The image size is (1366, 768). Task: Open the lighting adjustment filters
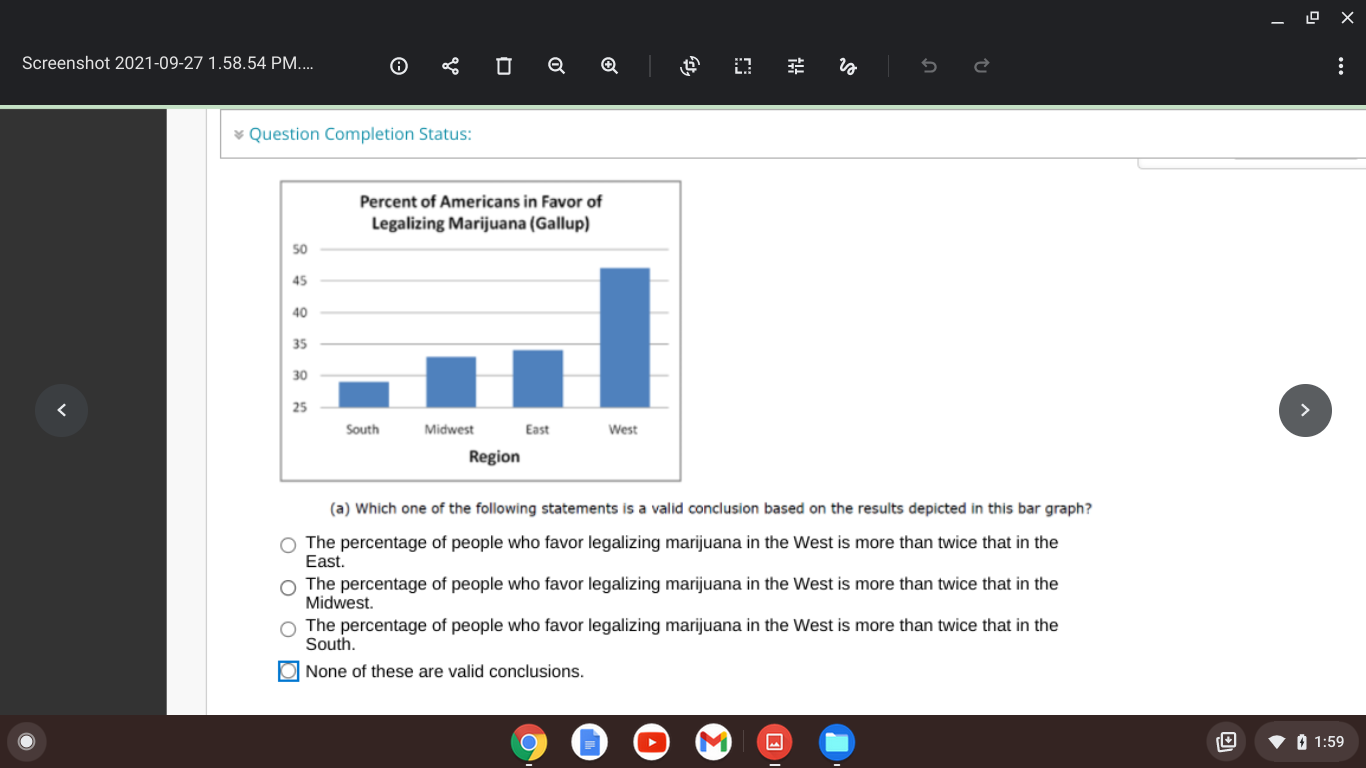coord(795,66)
